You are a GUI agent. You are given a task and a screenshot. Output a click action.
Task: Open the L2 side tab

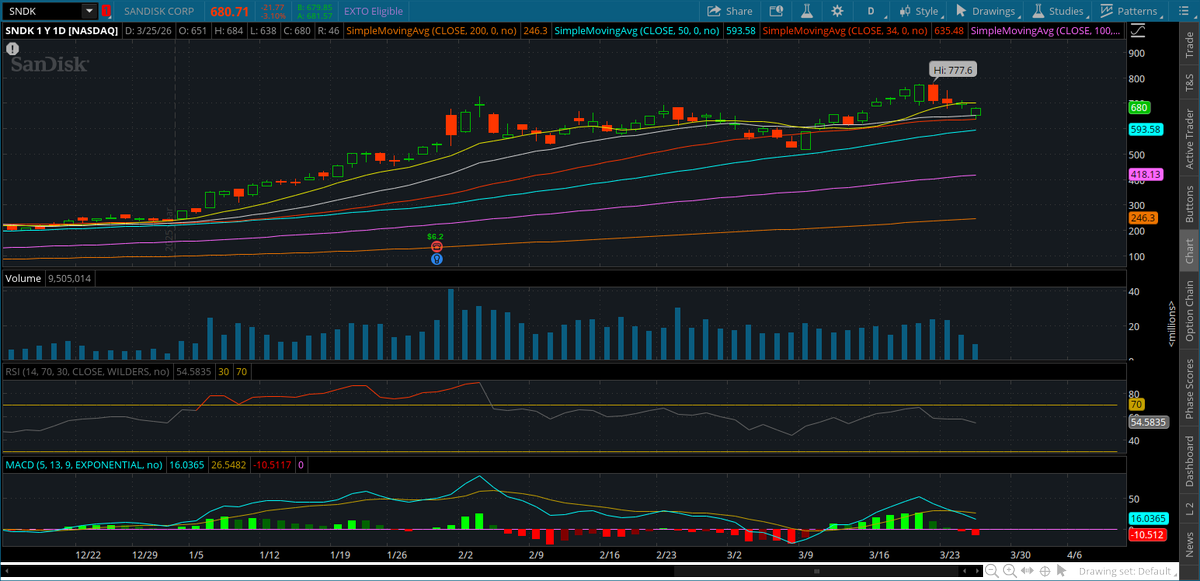coord(1189,508)
